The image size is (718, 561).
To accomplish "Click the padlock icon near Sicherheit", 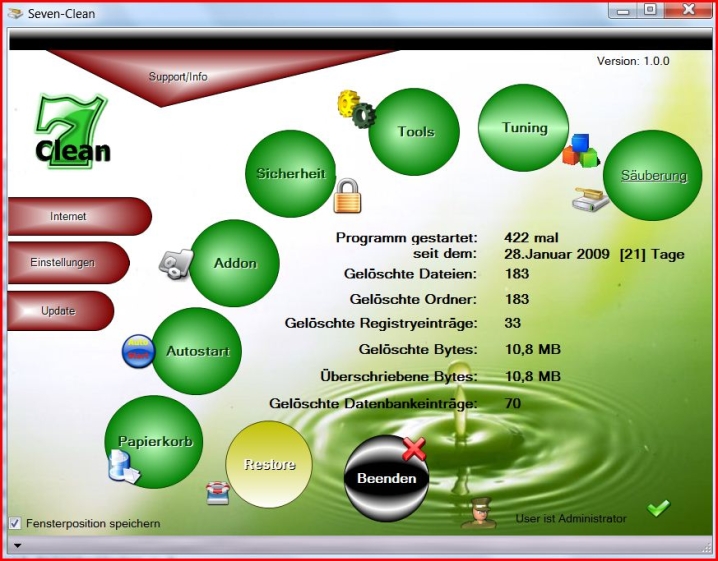I will (347, 195).
